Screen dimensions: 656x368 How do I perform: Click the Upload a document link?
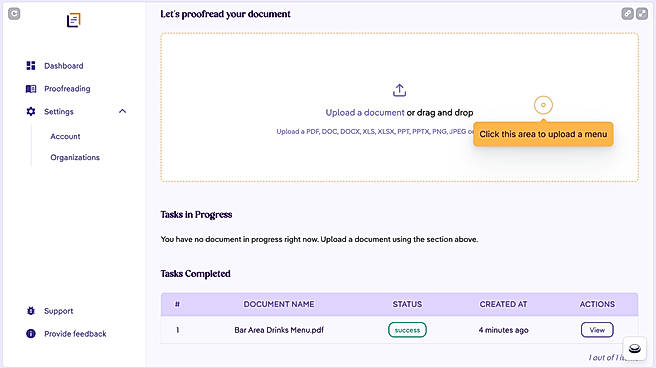coord(365,112)
